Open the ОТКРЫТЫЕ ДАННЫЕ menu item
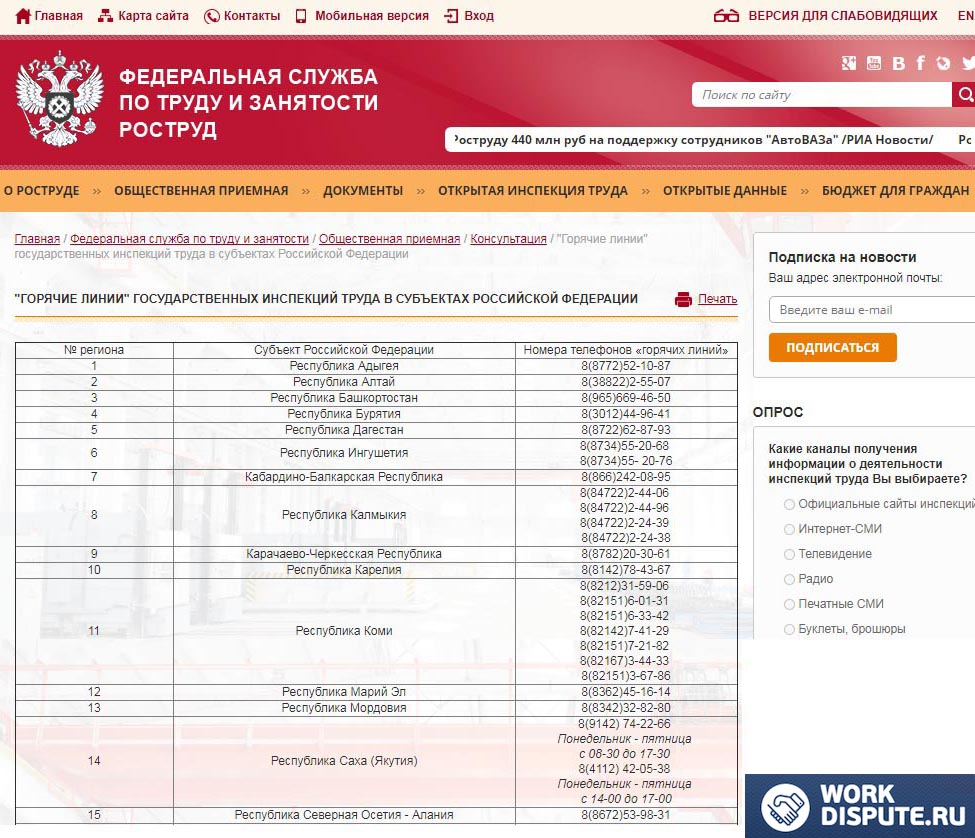The width and height of the screenshot is (975, 838). 725,191
